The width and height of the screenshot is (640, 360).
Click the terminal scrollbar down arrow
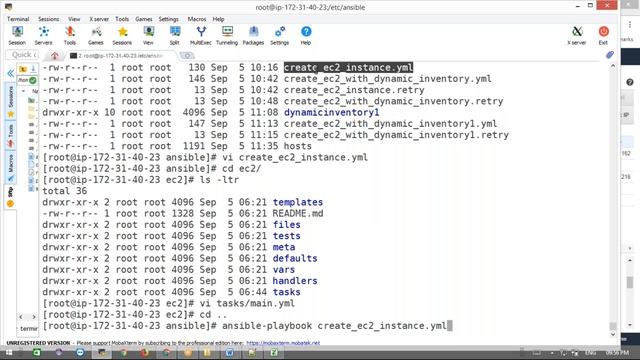click(x=613, y=334)
